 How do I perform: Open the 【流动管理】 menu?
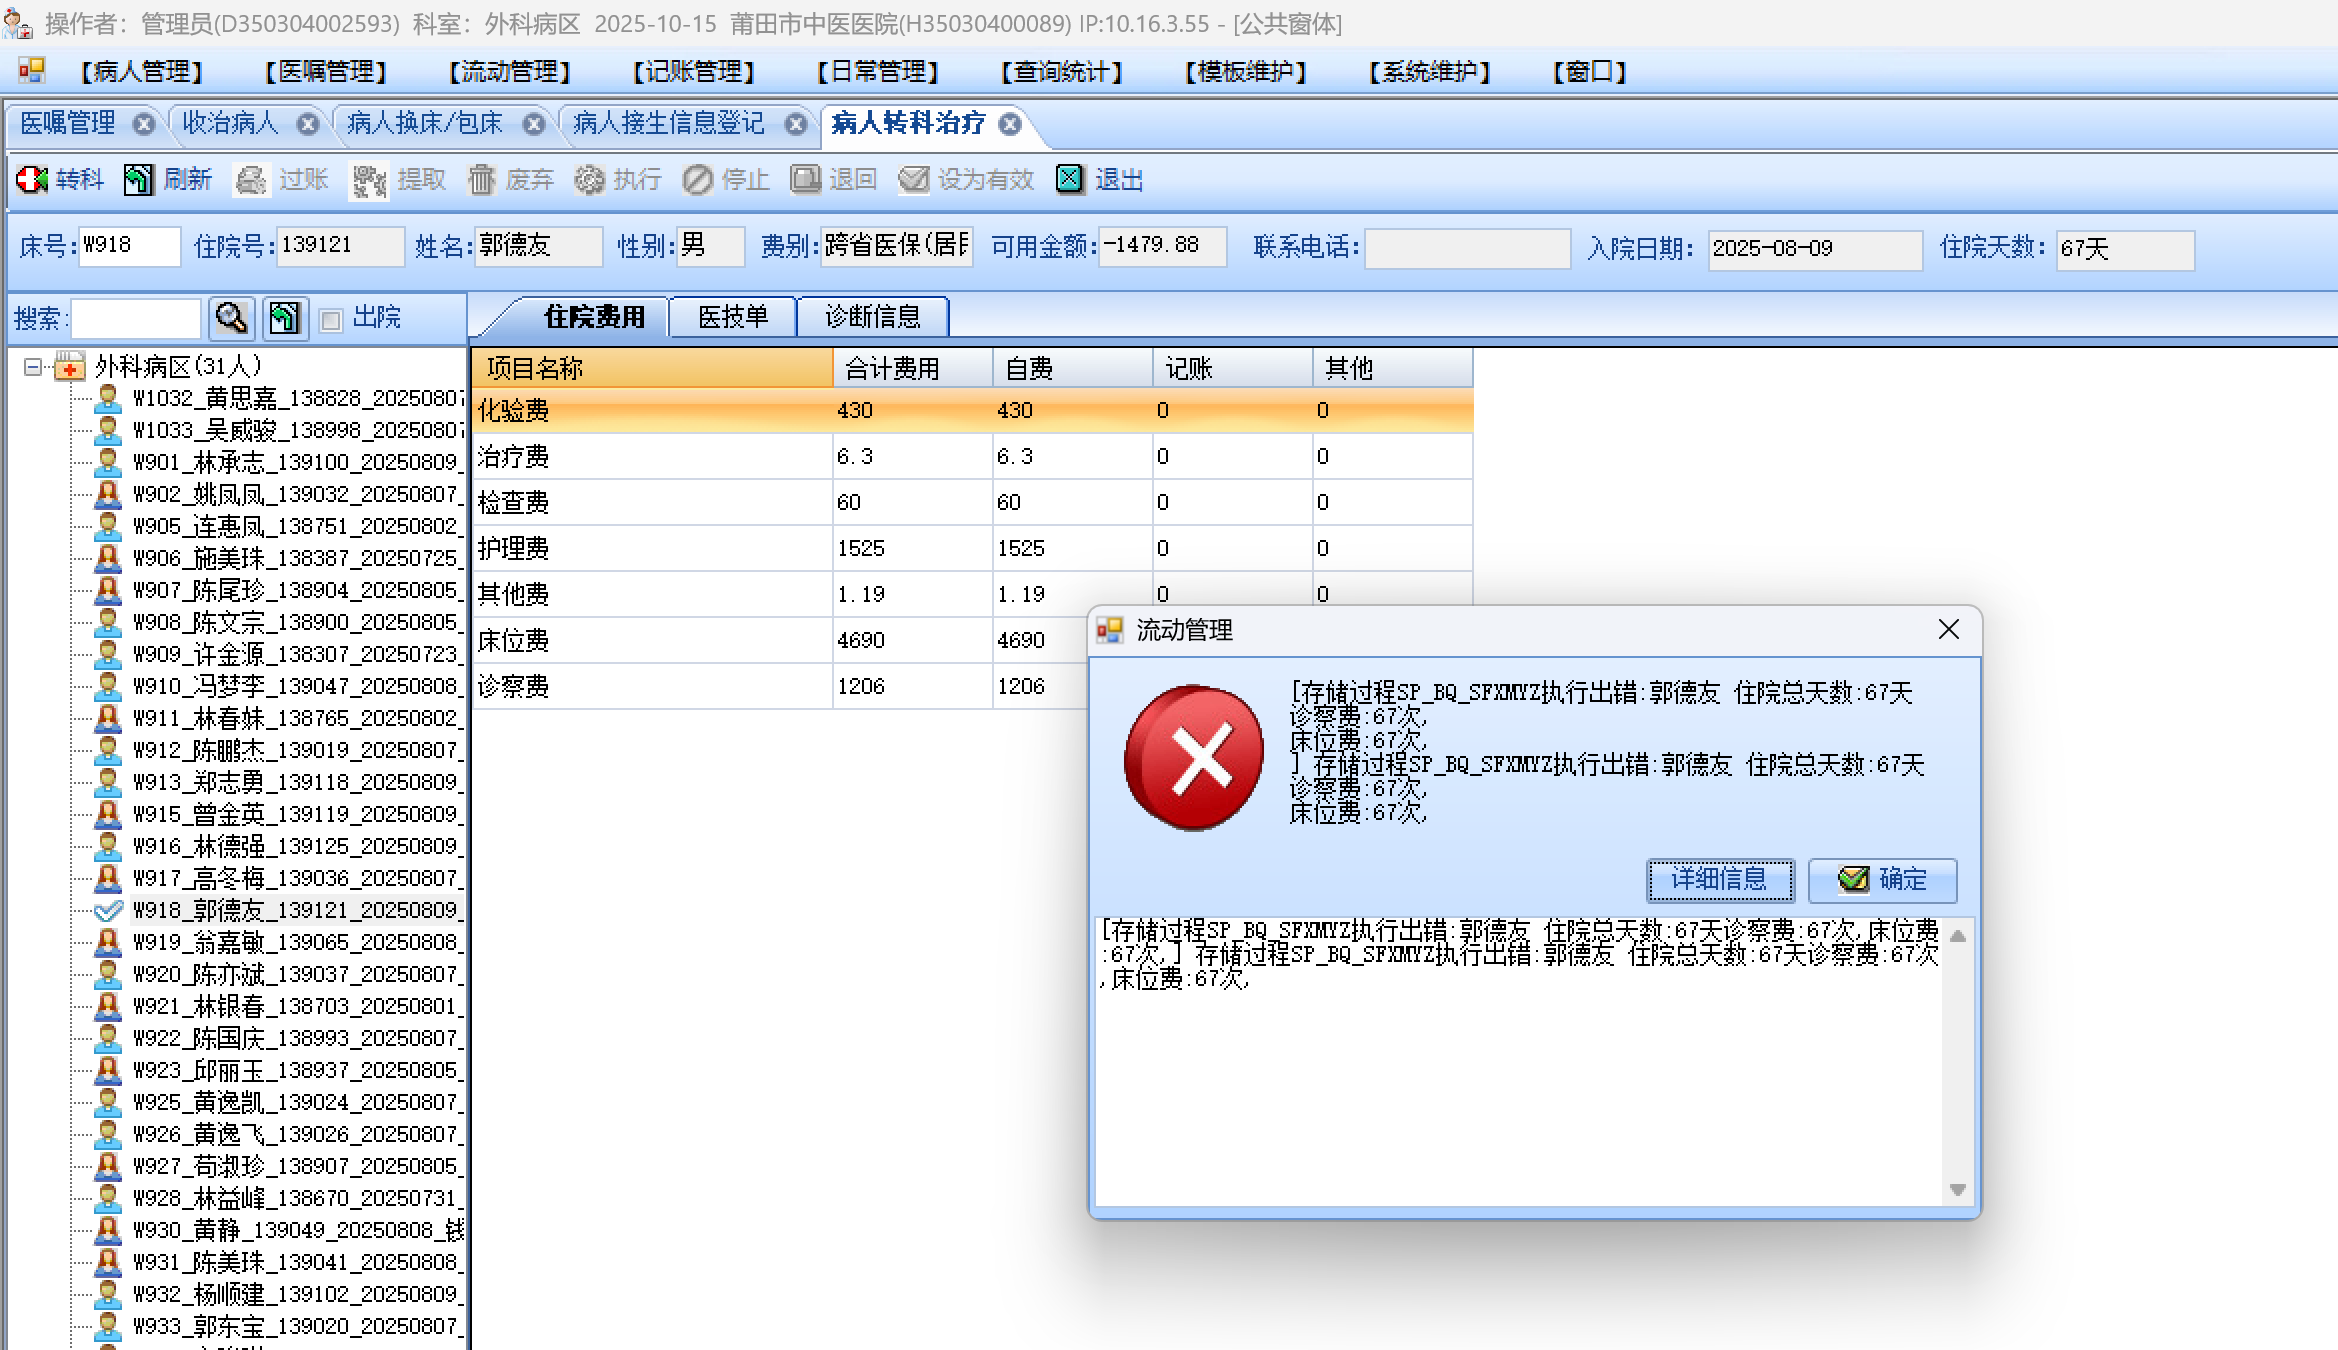click(x=509, y=72)
